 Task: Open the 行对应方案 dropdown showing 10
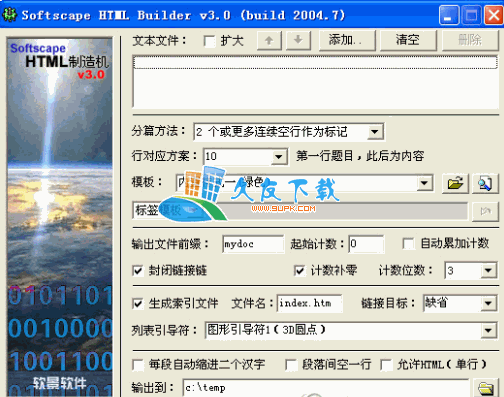(279, 156)
